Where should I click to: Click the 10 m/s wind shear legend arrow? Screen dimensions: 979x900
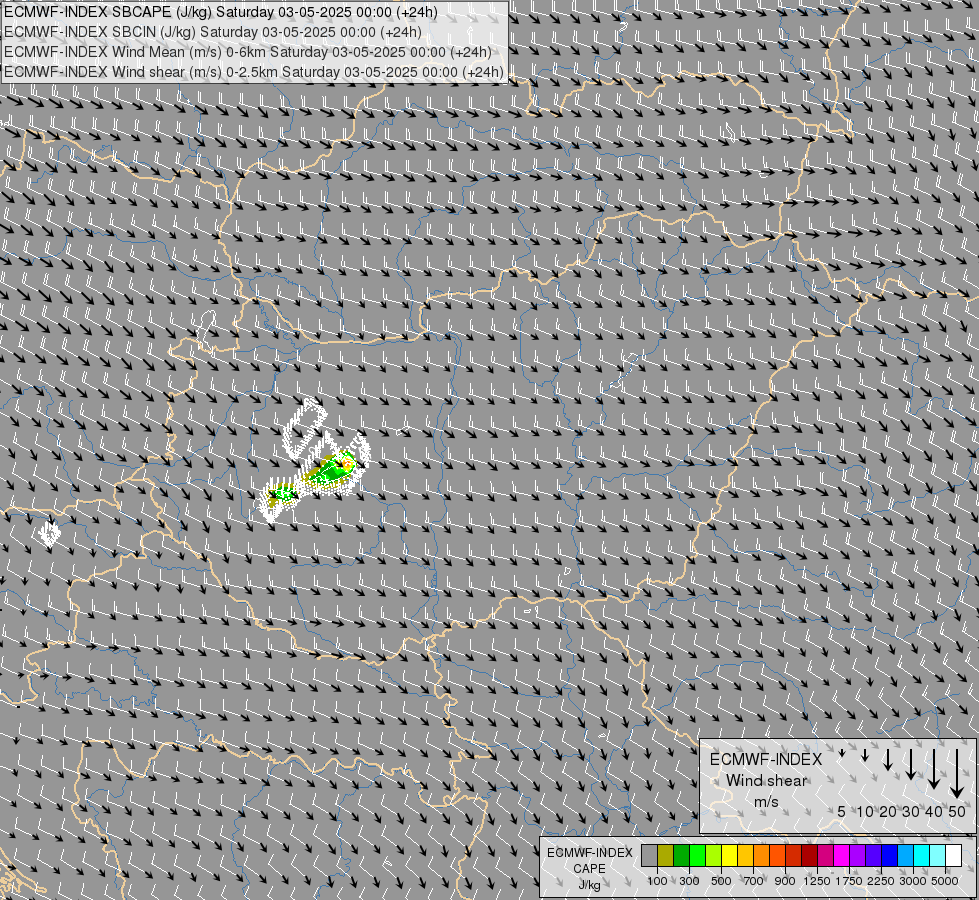click(x=865, y=755)
